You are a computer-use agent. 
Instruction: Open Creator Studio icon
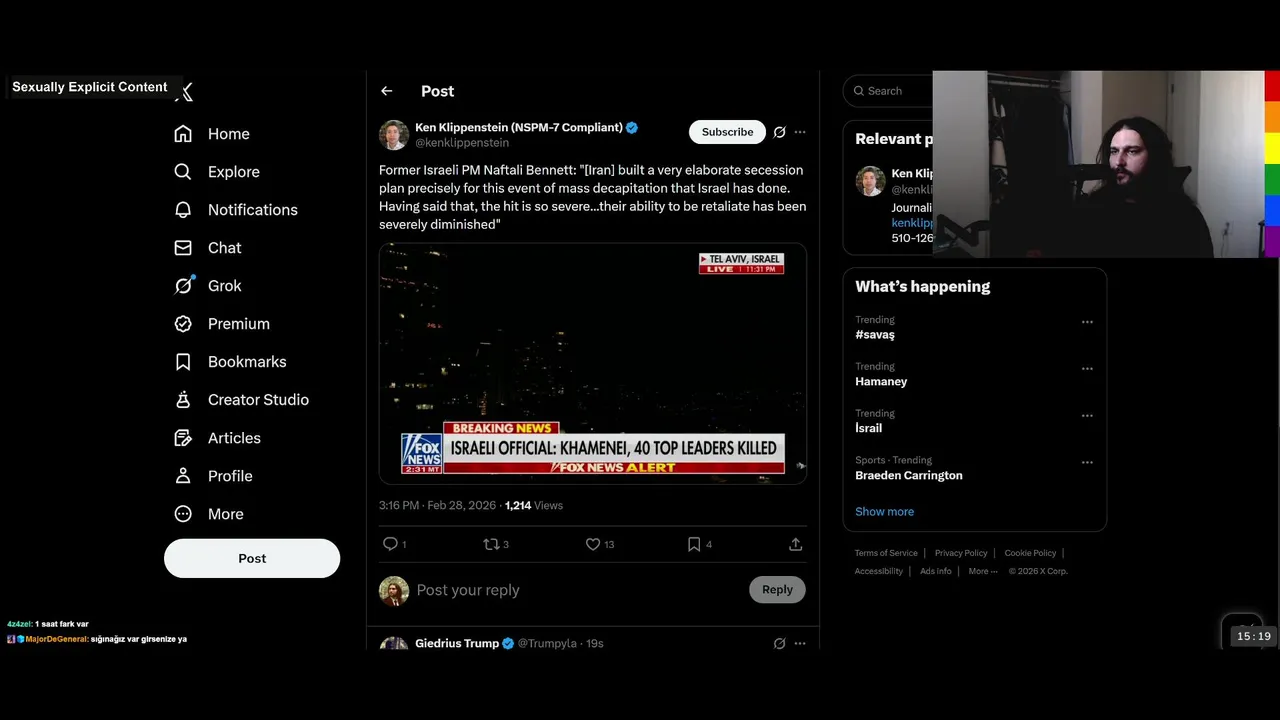point(183,400)
